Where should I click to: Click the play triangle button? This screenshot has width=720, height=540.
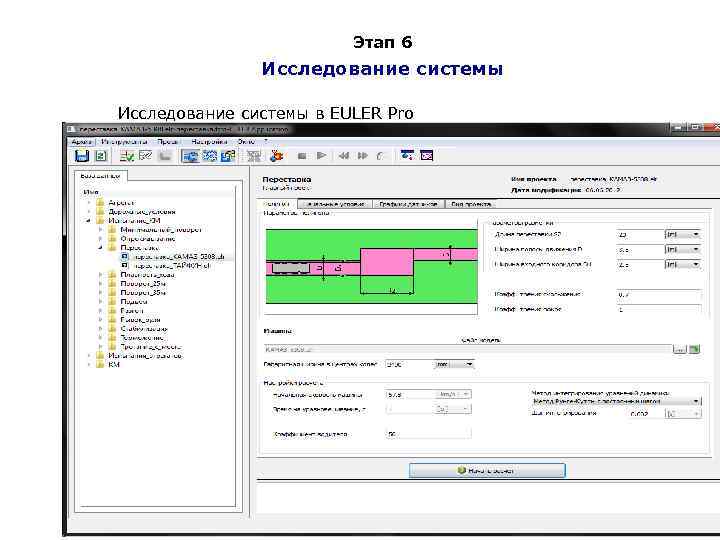321,156
